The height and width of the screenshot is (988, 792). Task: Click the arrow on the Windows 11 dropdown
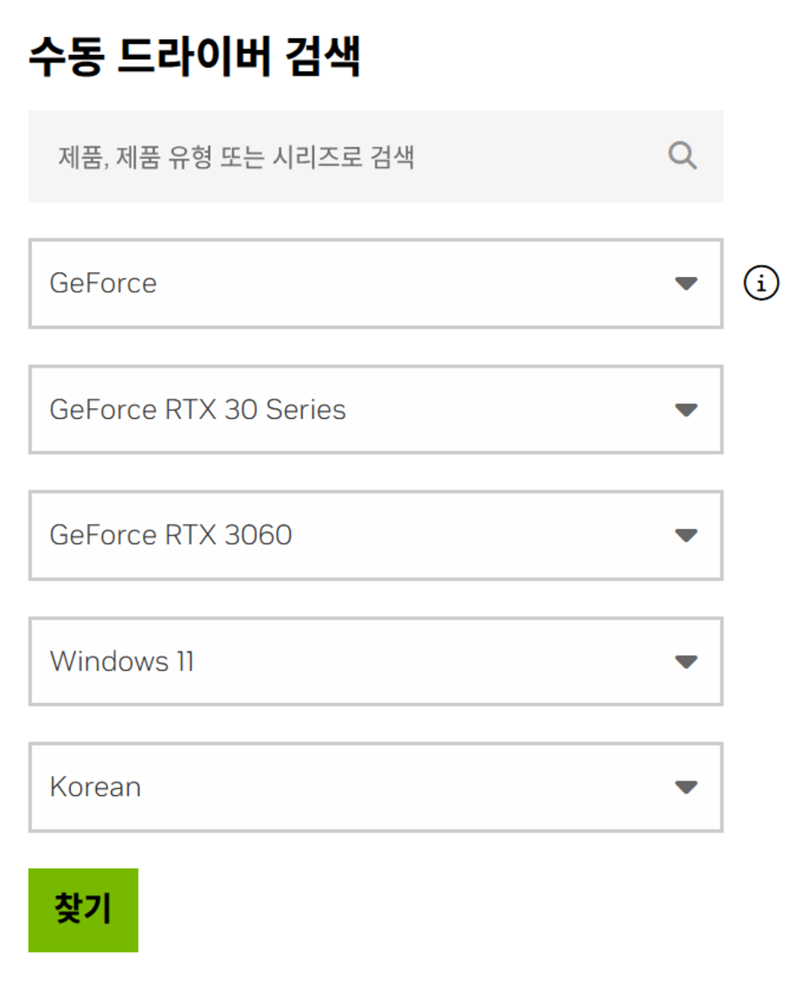click(x=685, y=662)
